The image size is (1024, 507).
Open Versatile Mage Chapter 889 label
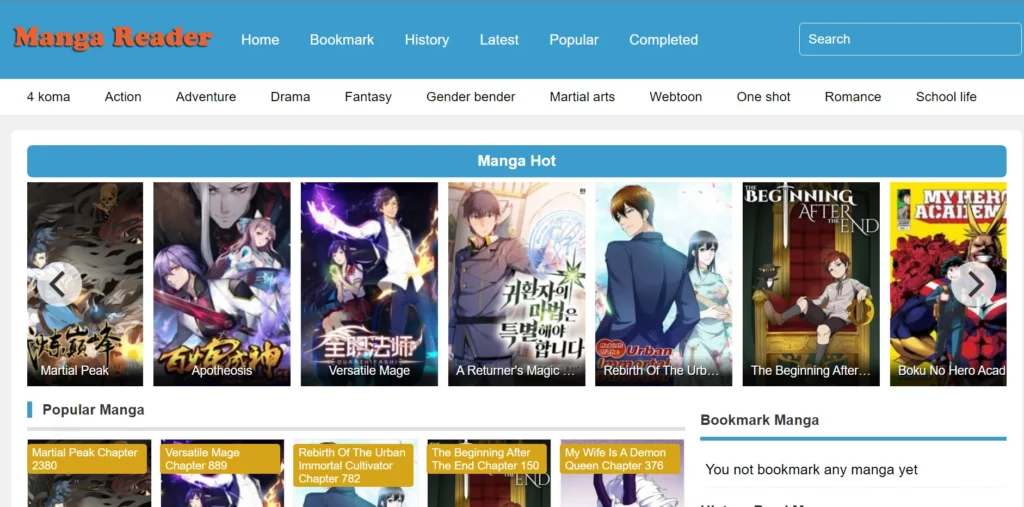[220, 459]
